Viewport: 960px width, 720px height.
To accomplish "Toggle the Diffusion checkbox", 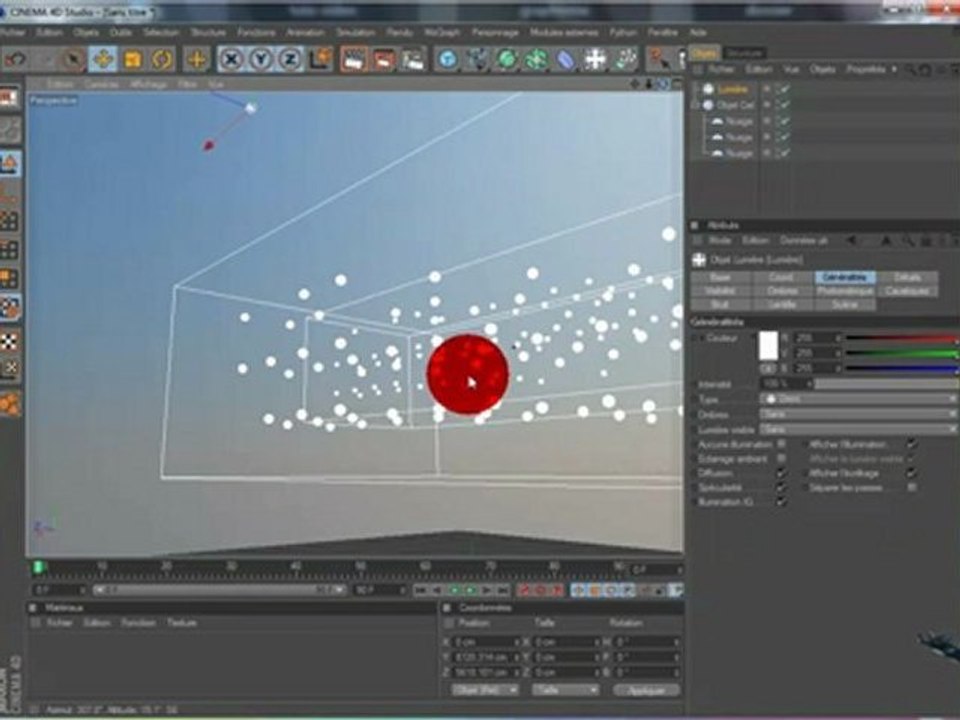I will tap(781, 473).
